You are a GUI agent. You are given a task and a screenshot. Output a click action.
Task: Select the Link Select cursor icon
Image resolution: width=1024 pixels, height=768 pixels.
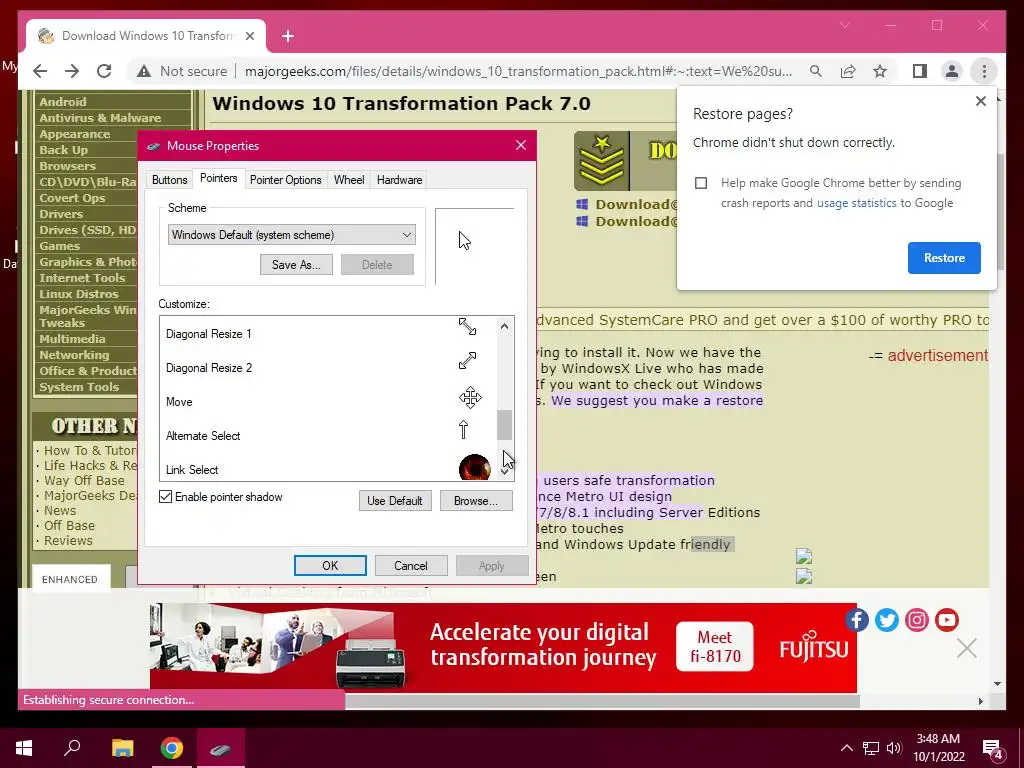pyautogui.click(x=474, y=468)
